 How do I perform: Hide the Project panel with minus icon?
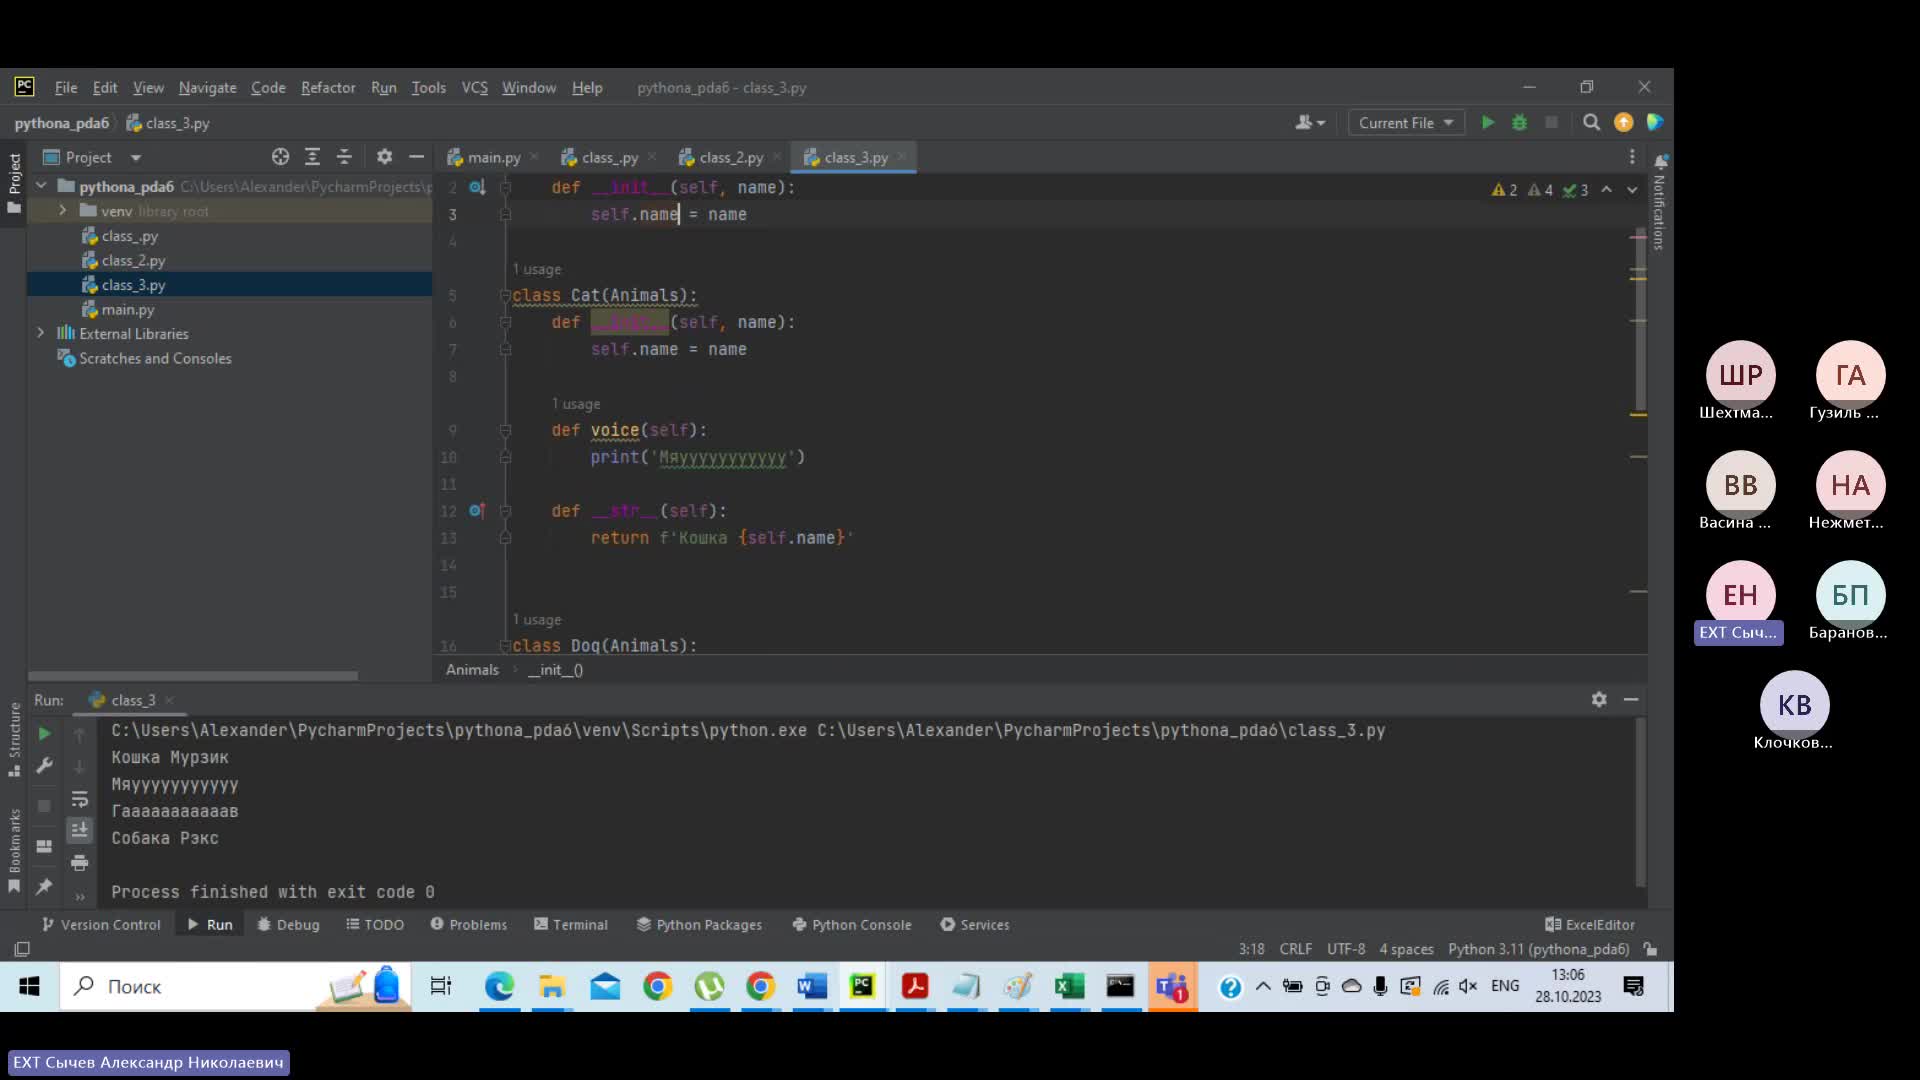416,157
